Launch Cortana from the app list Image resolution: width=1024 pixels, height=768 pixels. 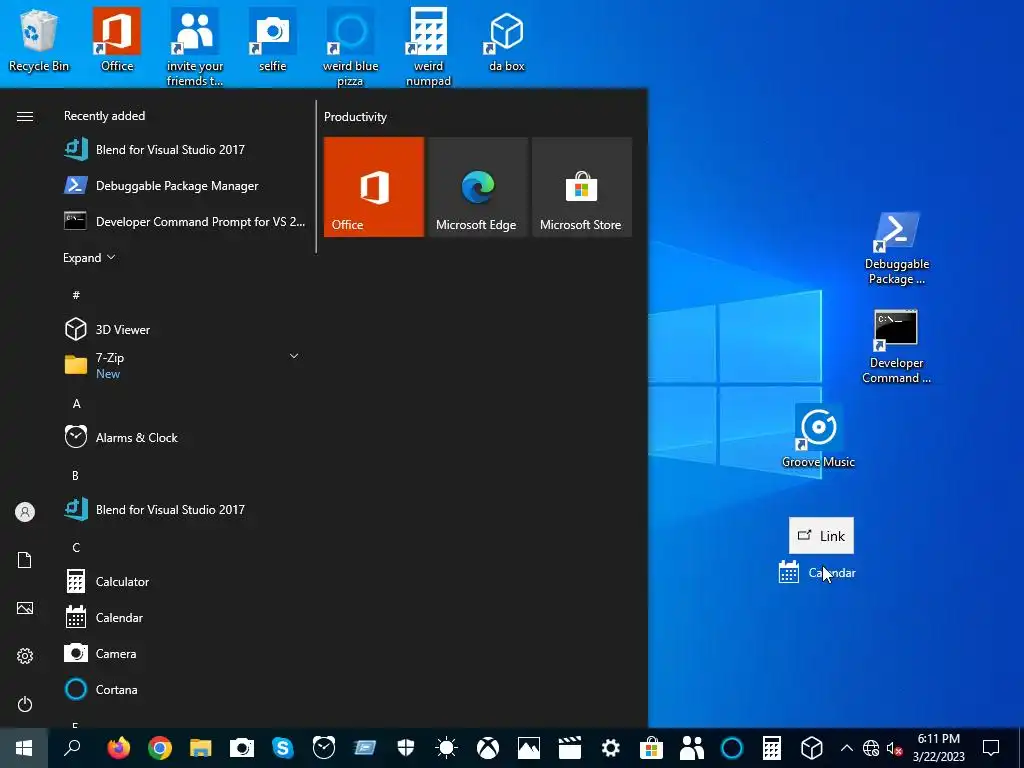(182, 690)
